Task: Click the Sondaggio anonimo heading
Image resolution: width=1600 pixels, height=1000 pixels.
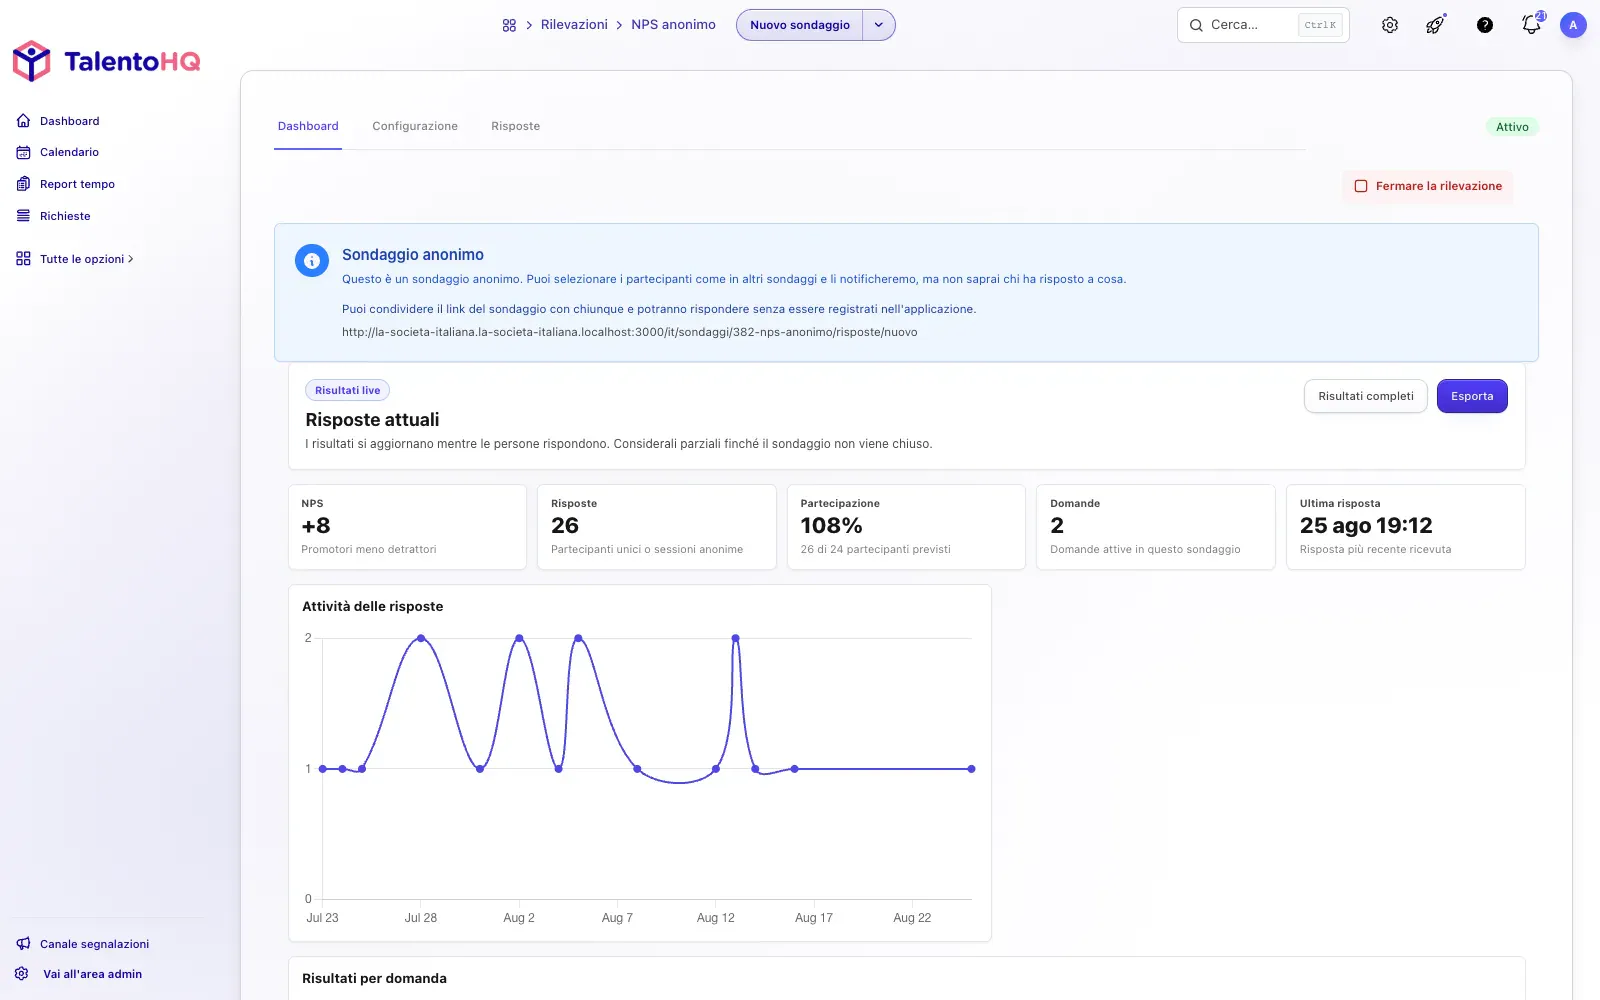Action: (413, 255)
